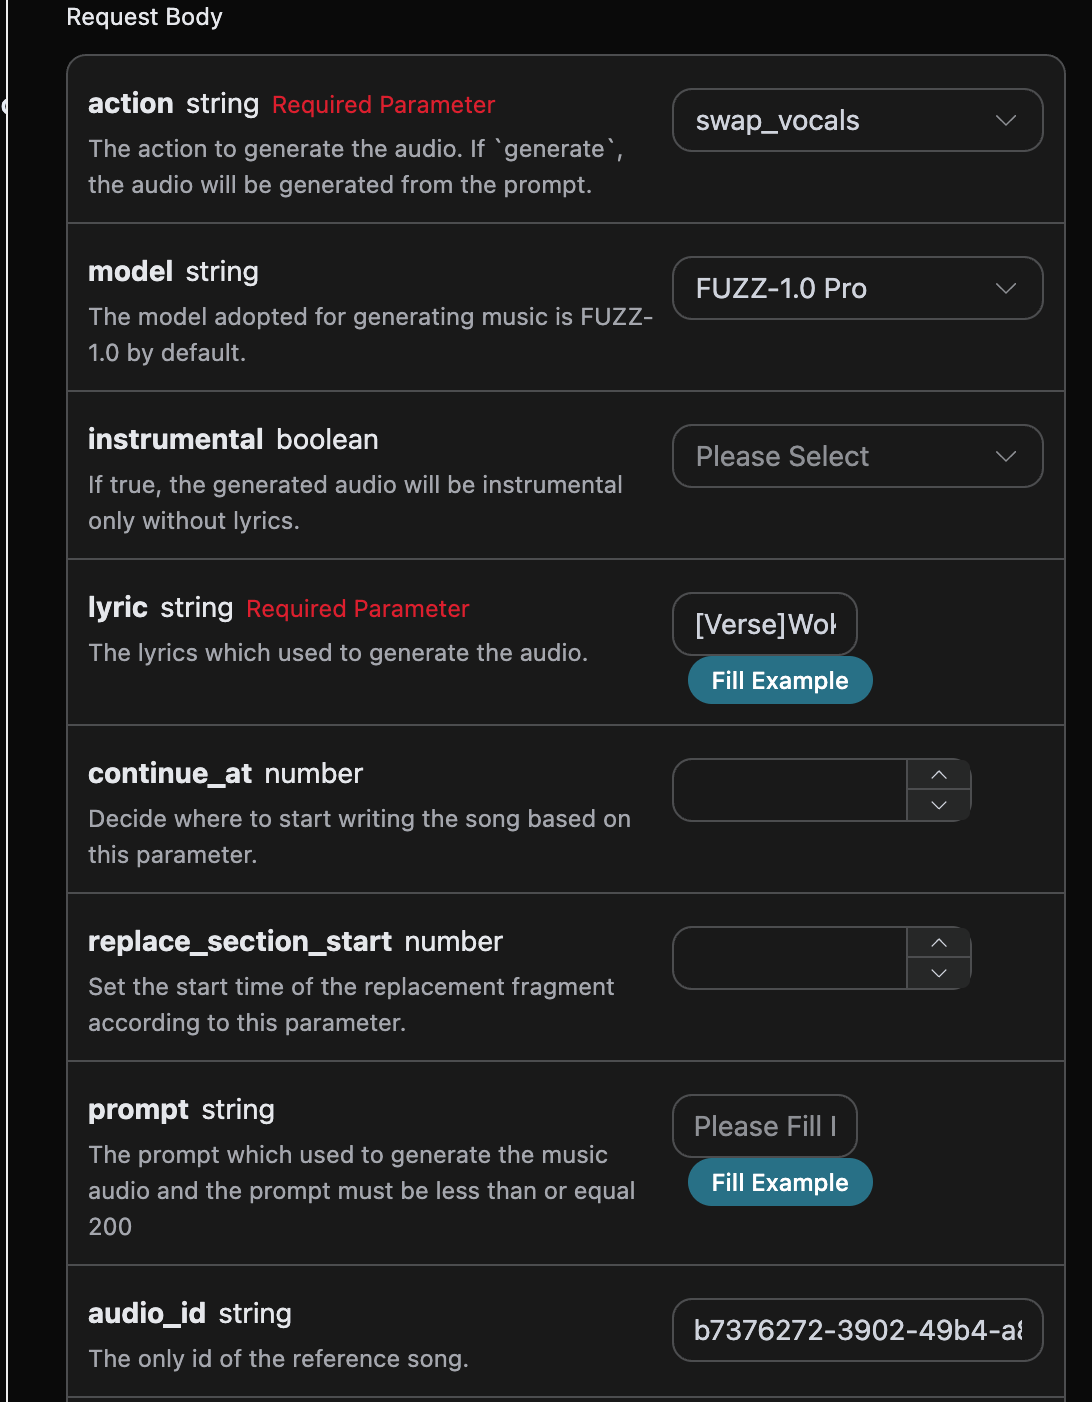Click the prompt text input field
Viewport: 1092px width, 1402px height.
point(765,1126)
